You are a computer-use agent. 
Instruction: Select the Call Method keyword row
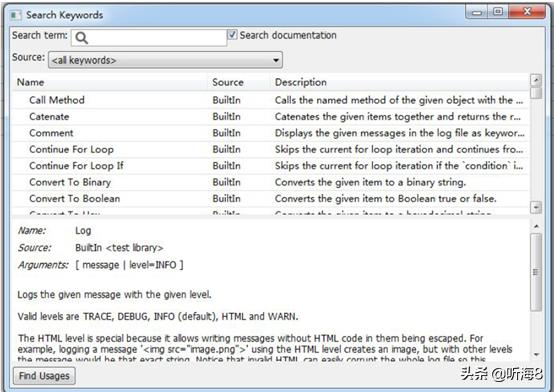(x=270, y=100)
